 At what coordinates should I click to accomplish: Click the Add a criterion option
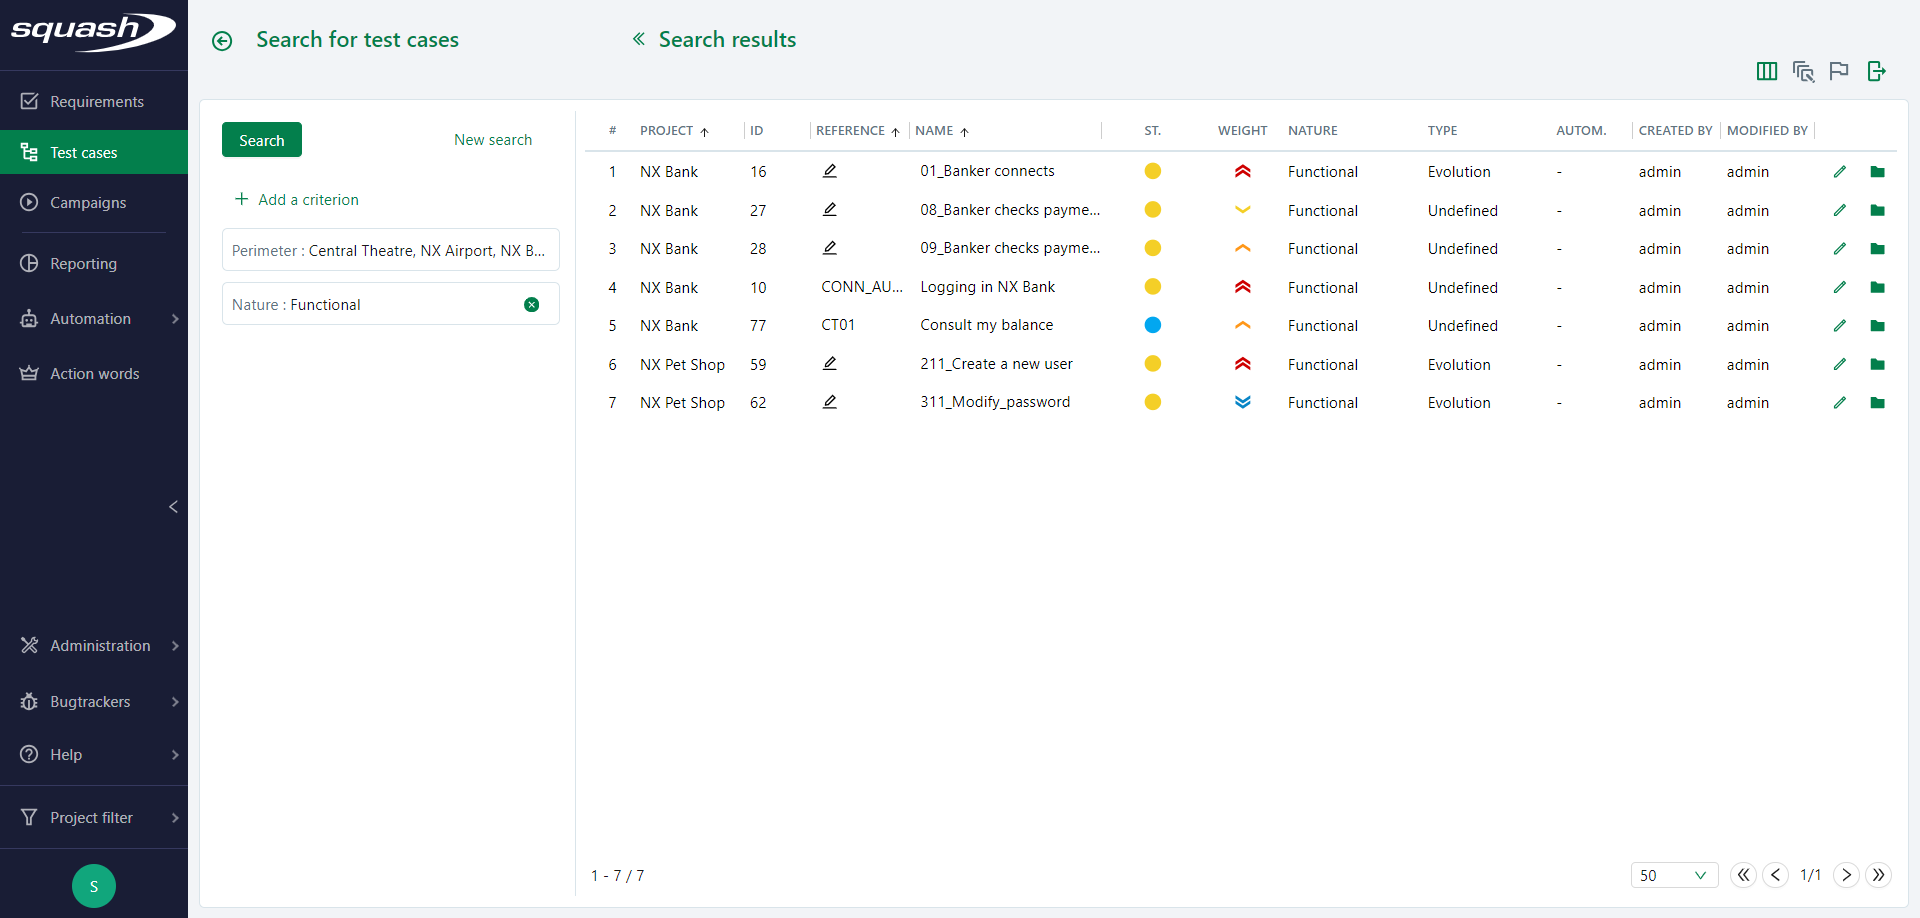click(297, 199)
